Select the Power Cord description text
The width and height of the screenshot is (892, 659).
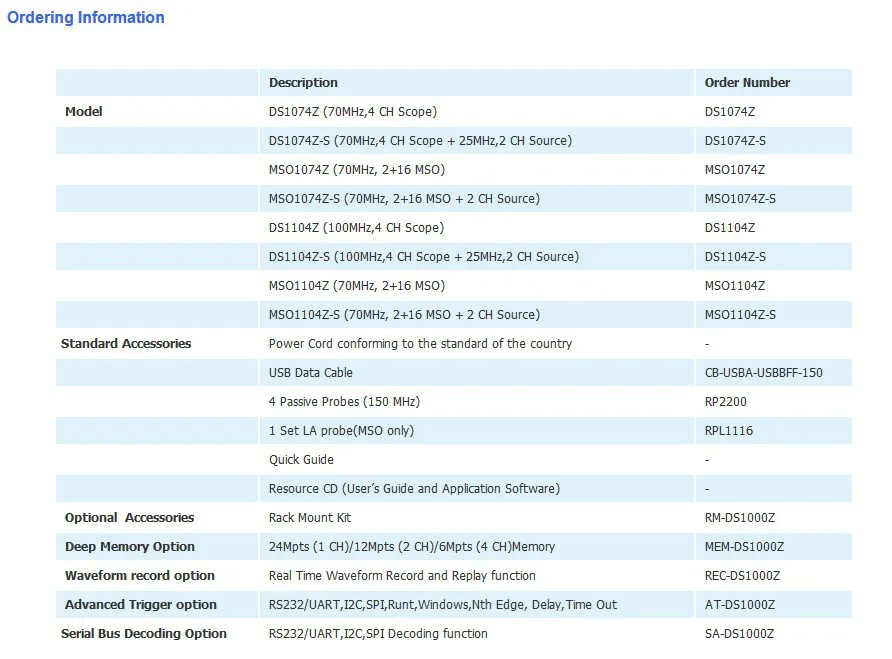pyautogui.click(x=420, y=344)
